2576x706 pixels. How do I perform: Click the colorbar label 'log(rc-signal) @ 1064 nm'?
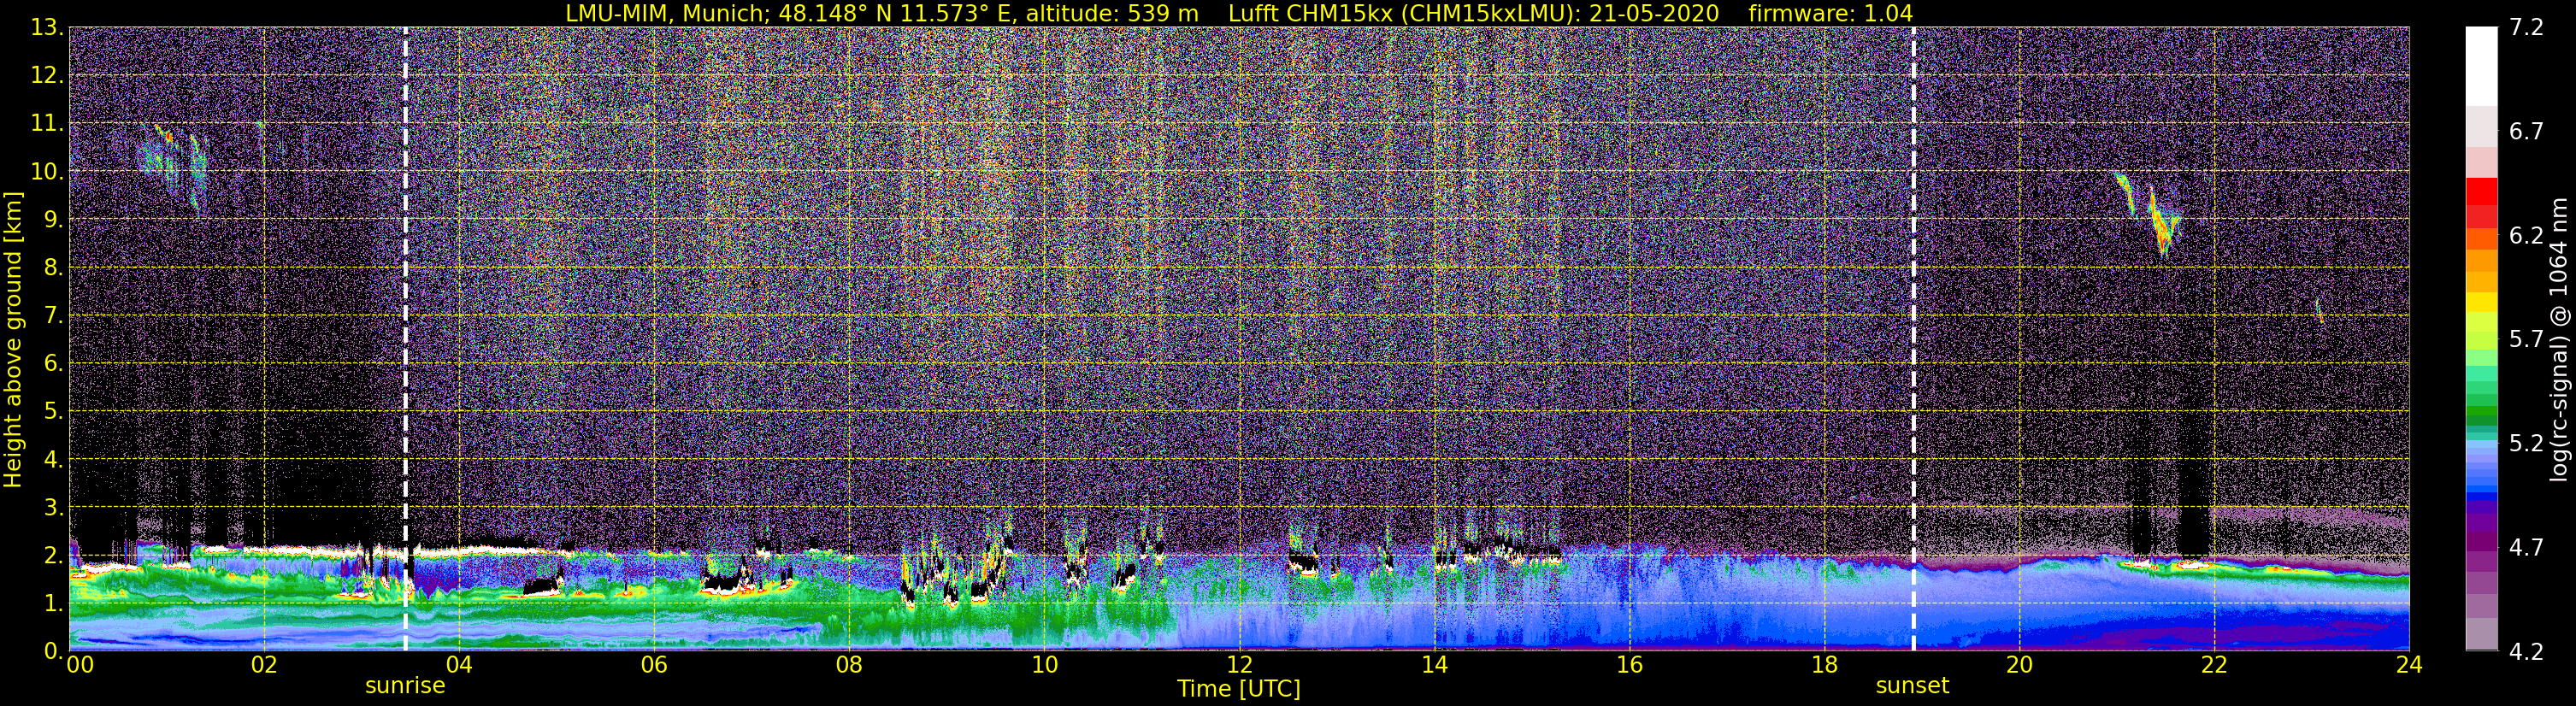pyautogui.click(x=2558, y=339)
